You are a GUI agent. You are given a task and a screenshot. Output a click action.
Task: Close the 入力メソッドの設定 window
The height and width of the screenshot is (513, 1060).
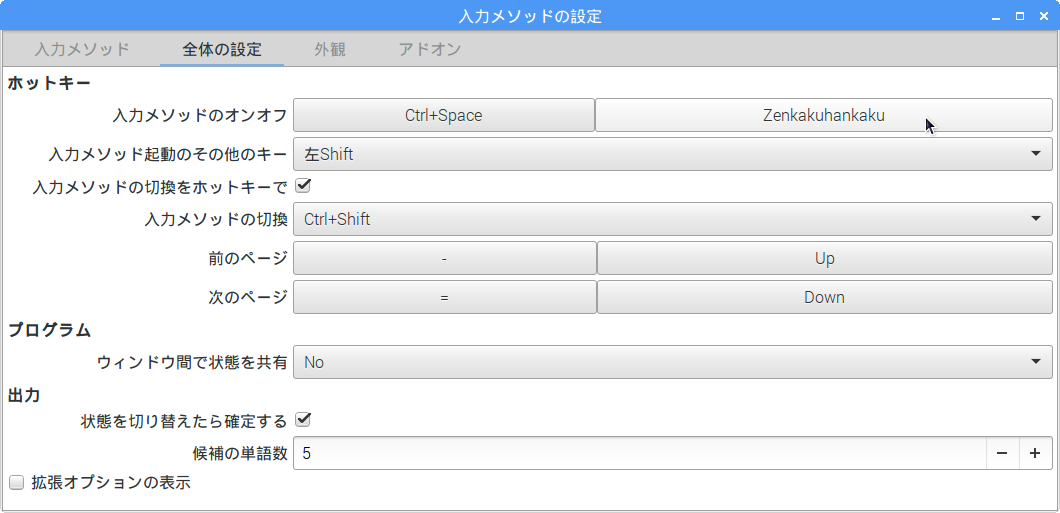(1043, 16)
